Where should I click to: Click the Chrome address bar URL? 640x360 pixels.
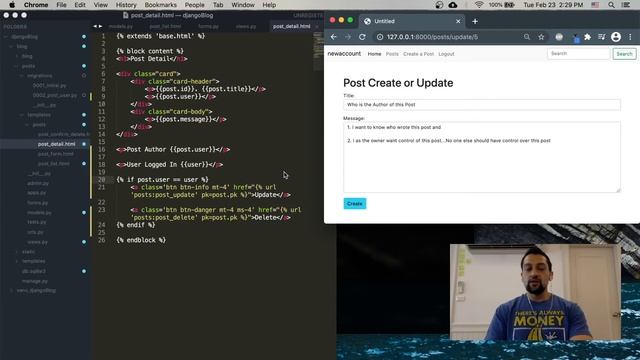(432, 37)
